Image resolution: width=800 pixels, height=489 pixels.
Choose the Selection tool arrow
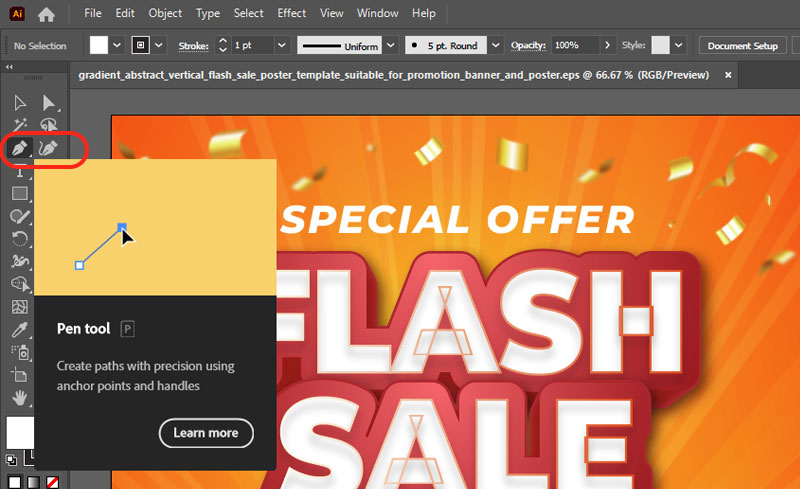[19, 103]
